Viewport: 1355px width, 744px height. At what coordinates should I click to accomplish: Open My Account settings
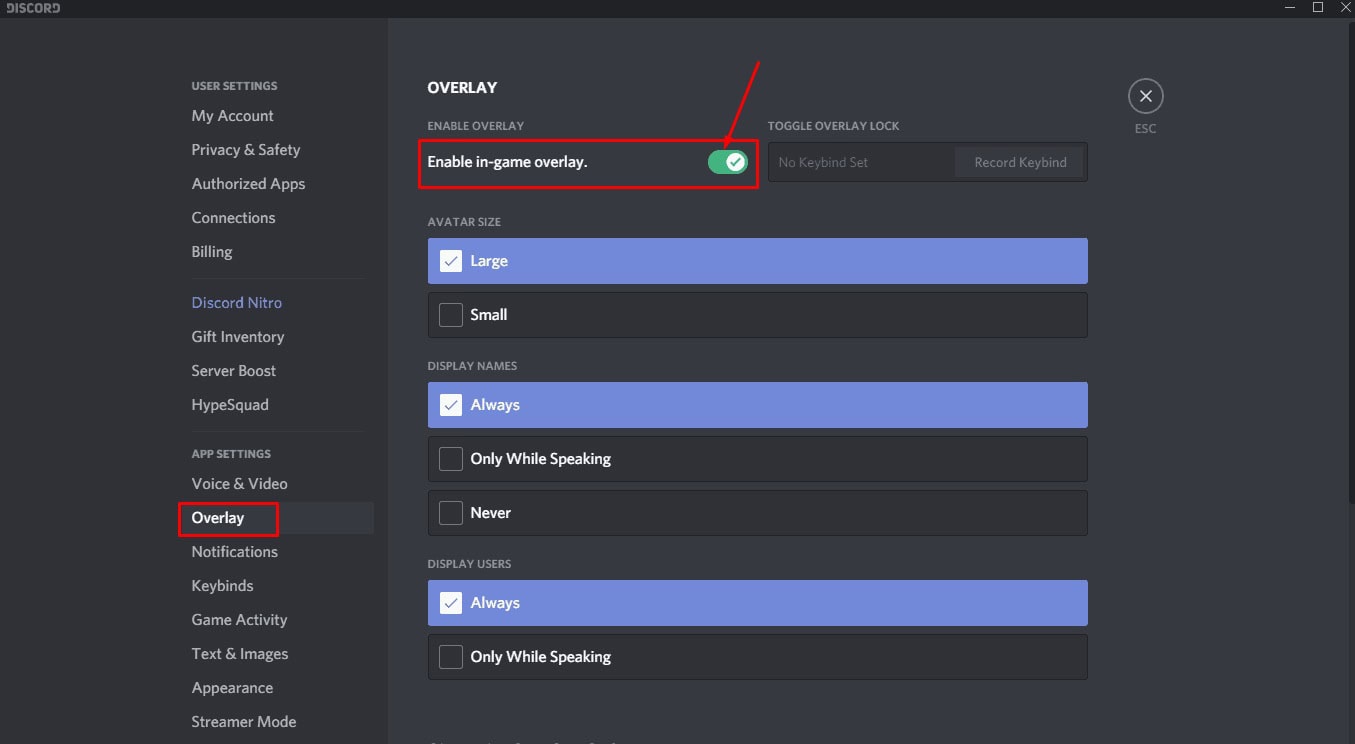(x=232, y=116)
